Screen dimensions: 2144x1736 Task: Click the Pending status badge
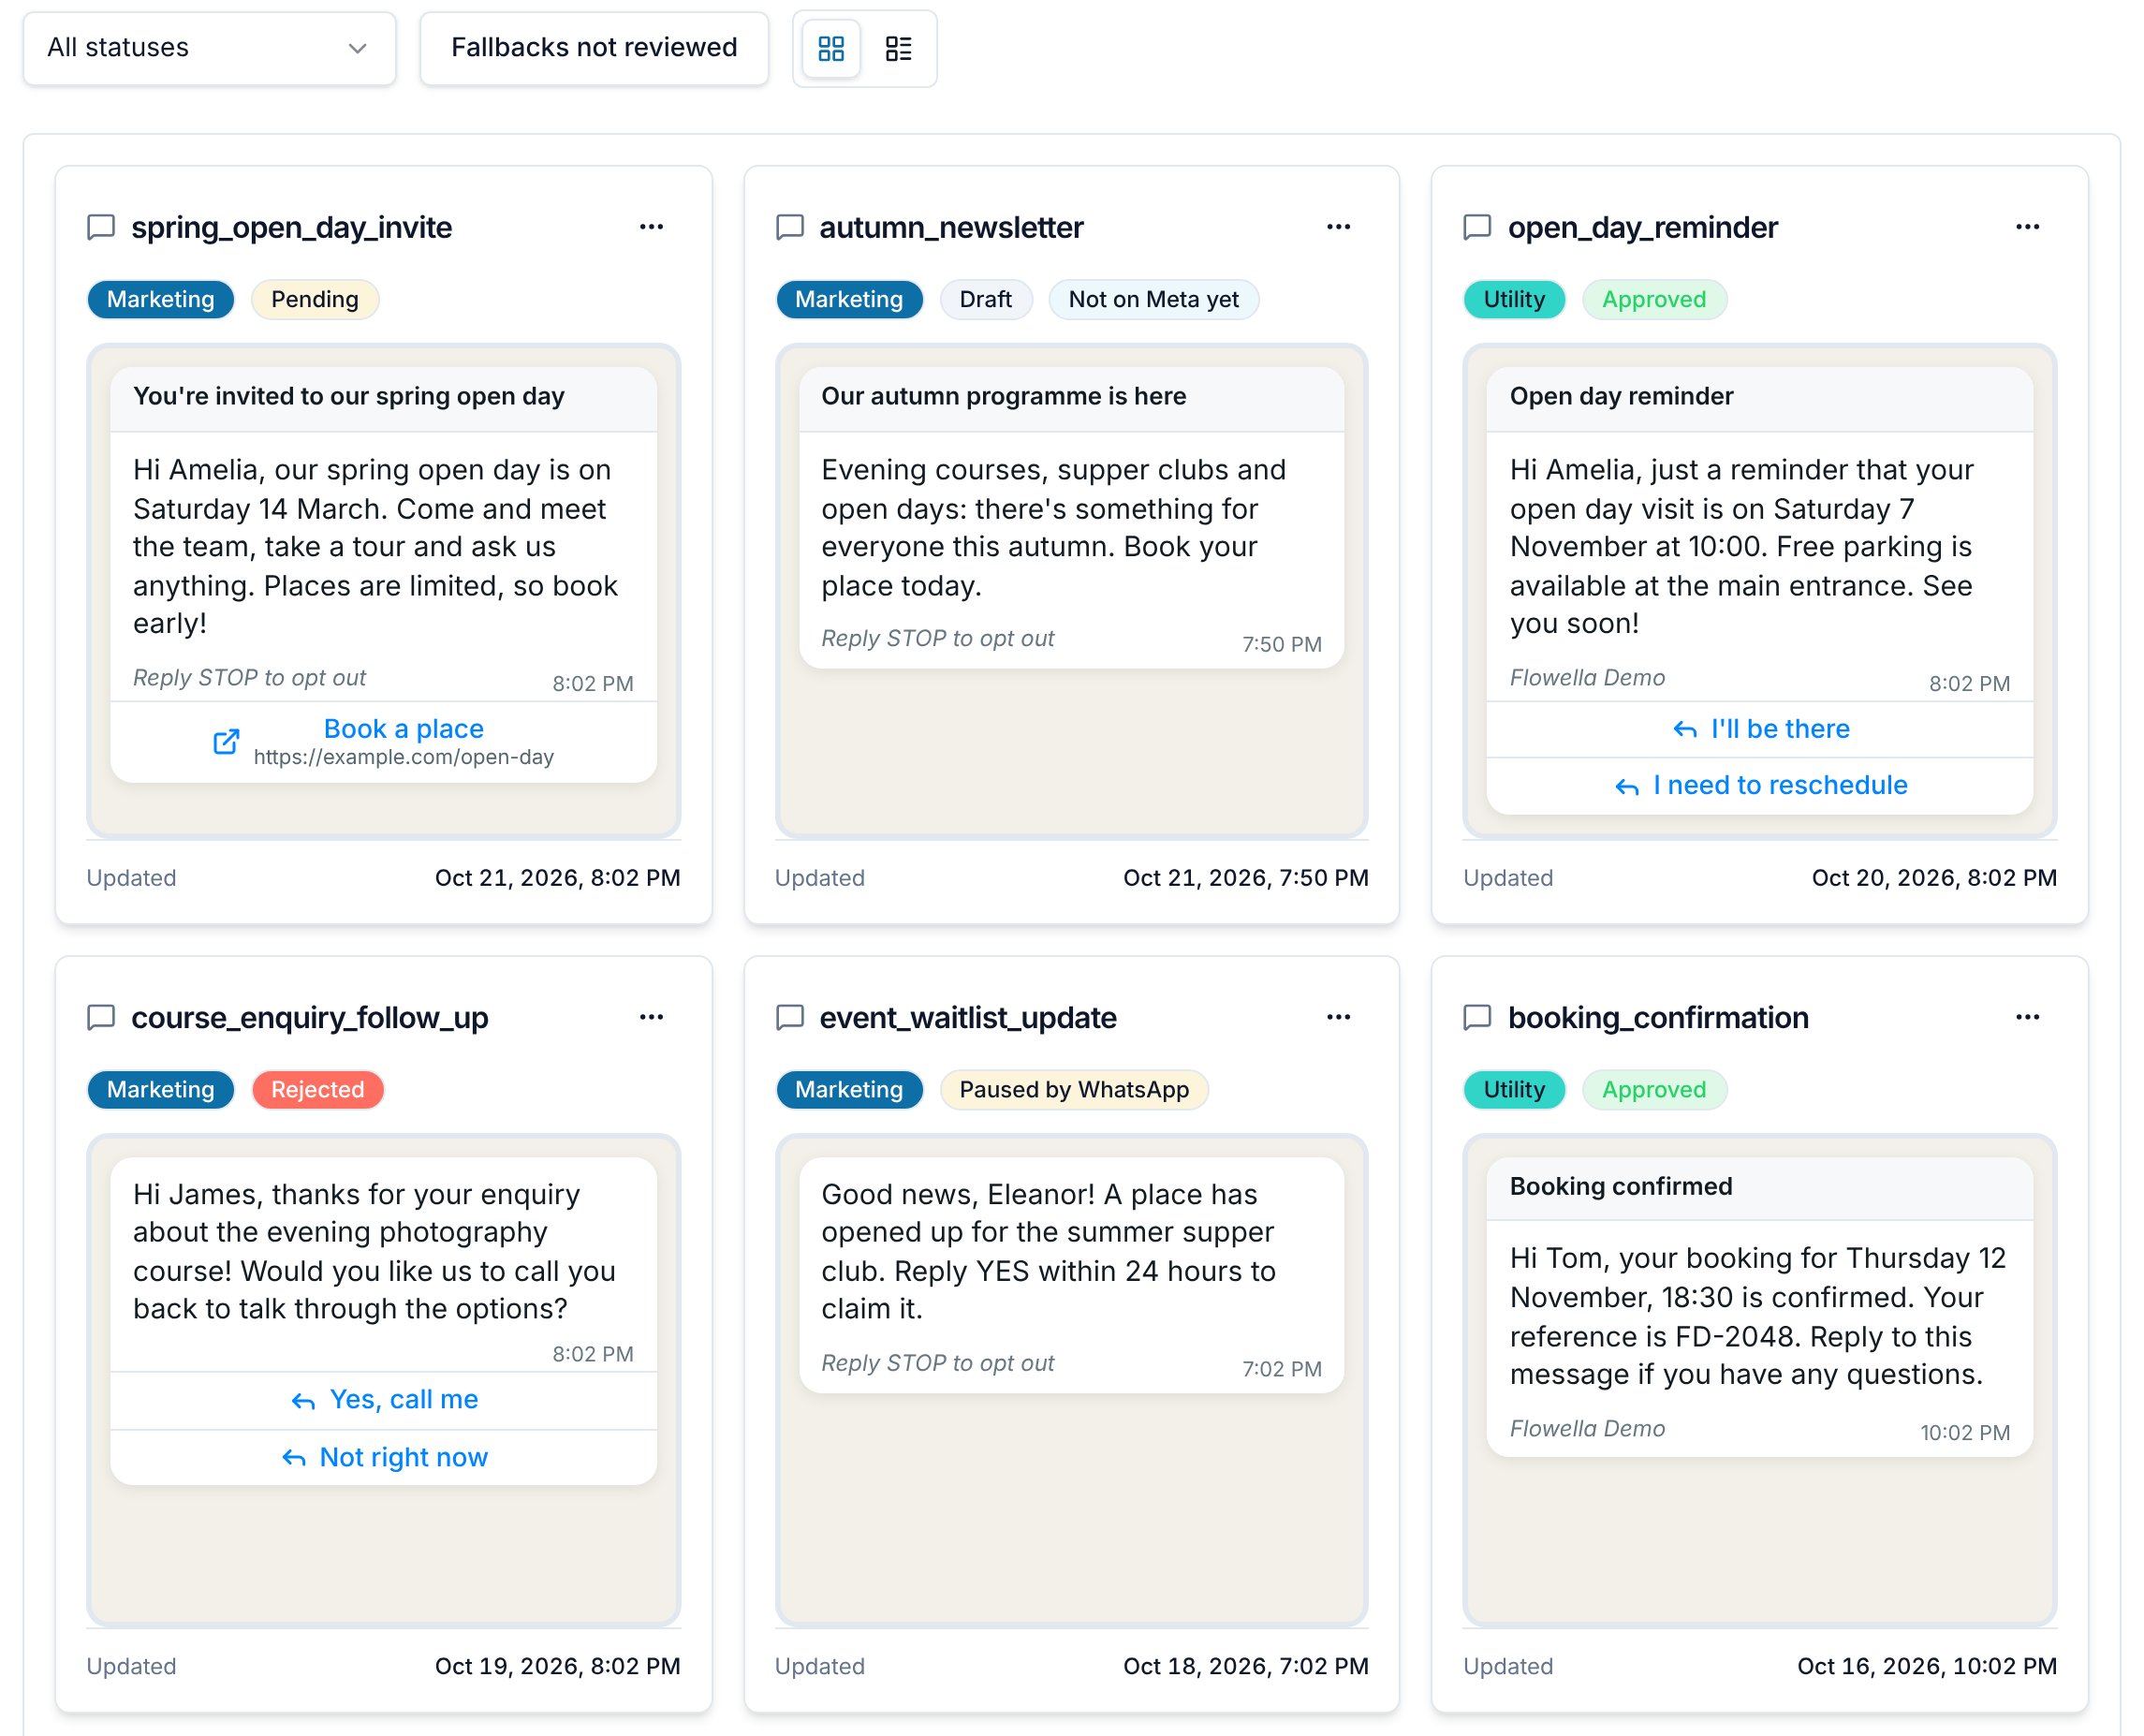tap(315, 299)
